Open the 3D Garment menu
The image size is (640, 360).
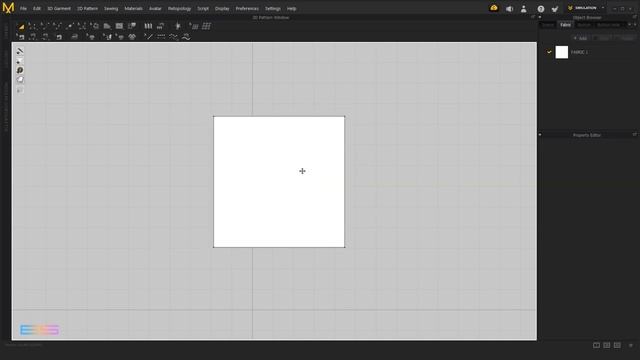point(59,9)
